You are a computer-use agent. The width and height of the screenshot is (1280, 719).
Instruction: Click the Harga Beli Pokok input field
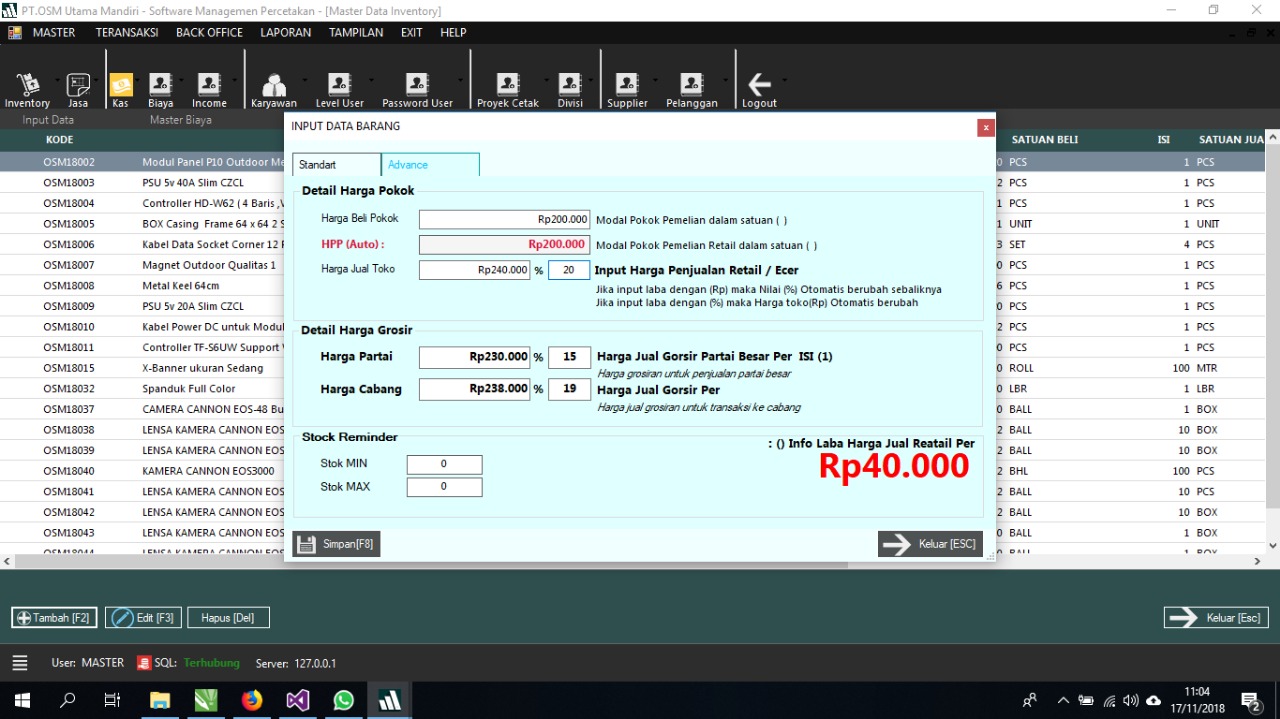pos(504,219)
